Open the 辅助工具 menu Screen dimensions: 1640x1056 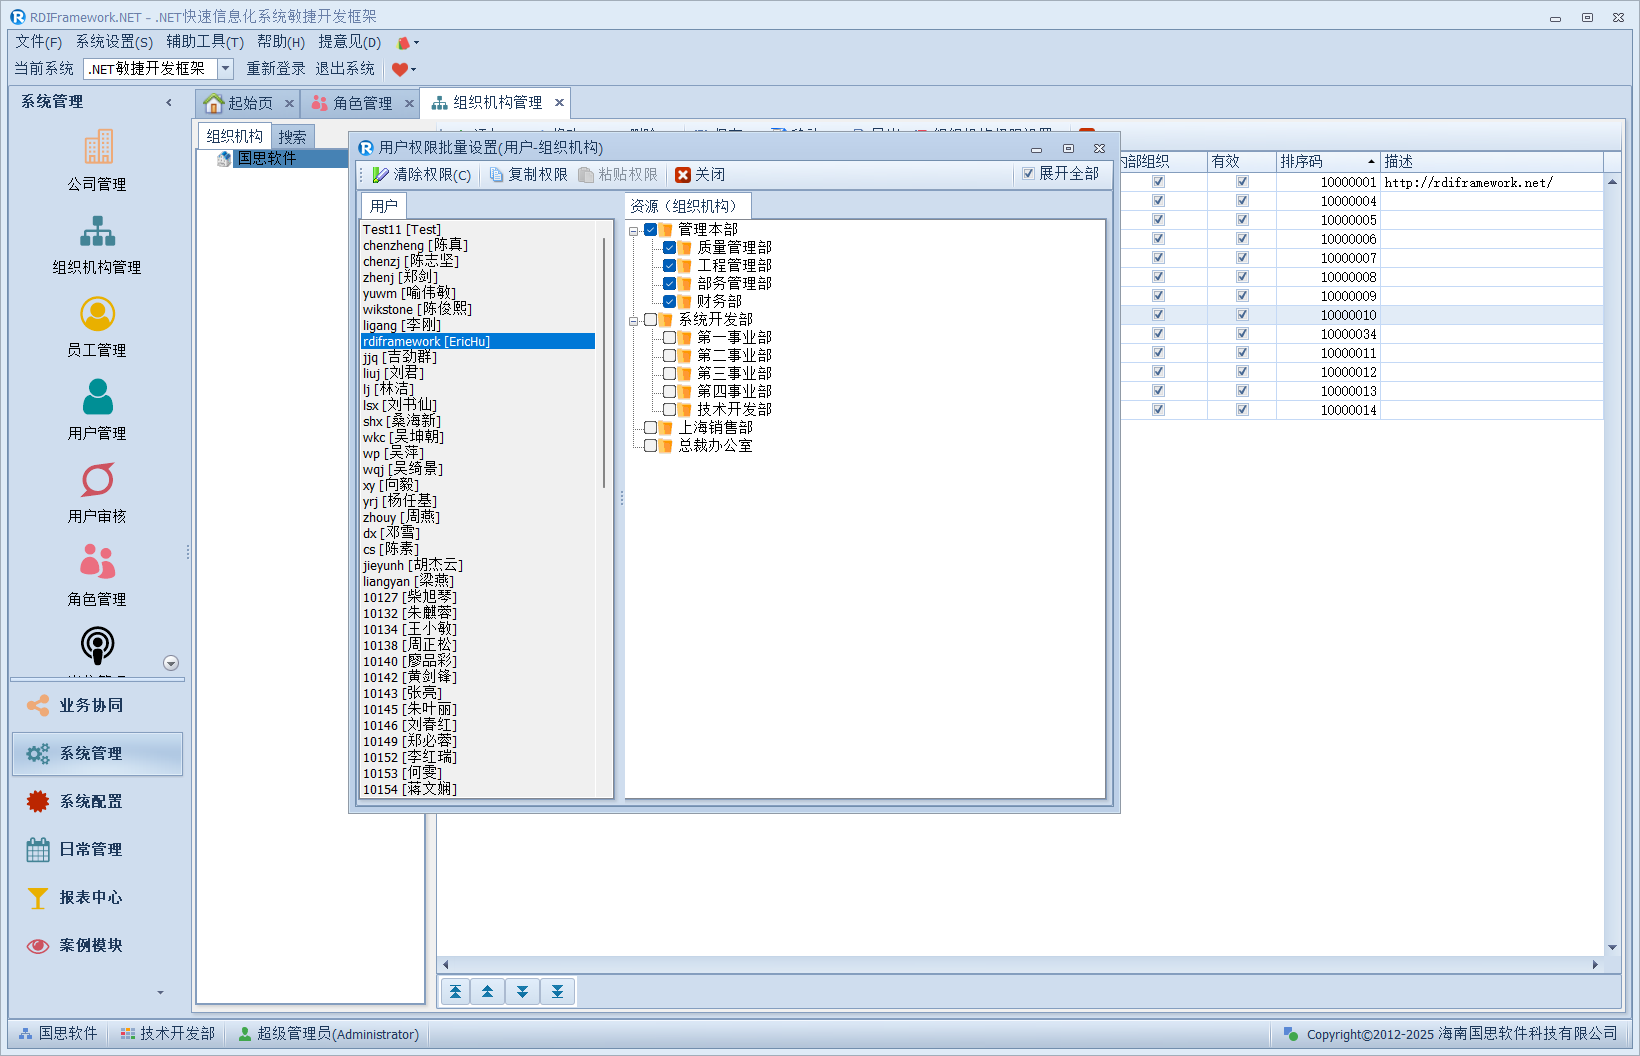coord(204,42)
